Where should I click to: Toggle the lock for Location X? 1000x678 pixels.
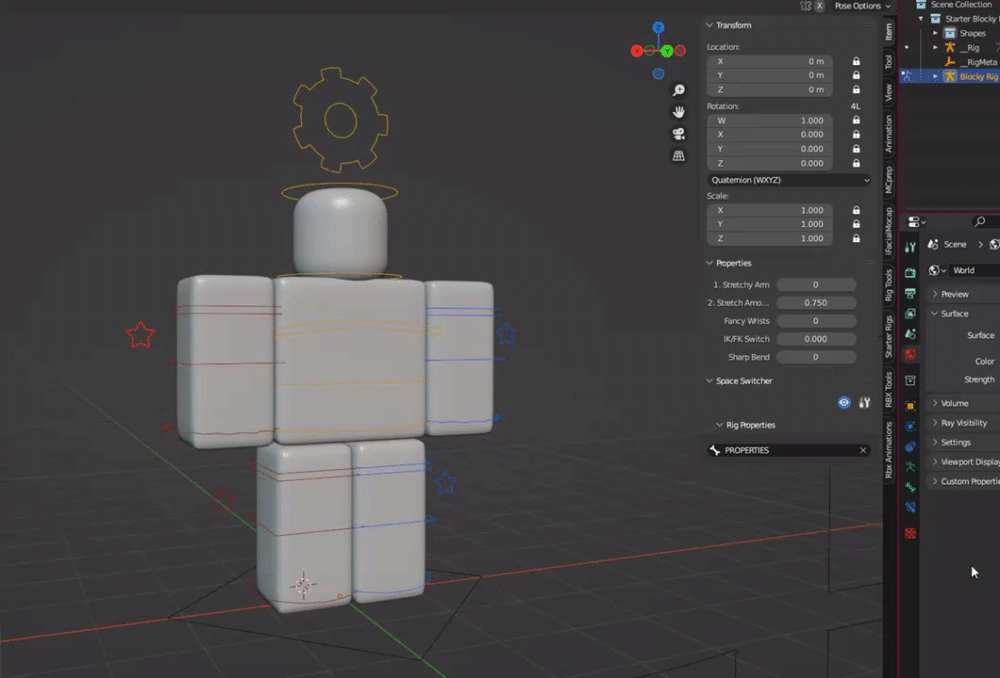(x=857, y=61)
